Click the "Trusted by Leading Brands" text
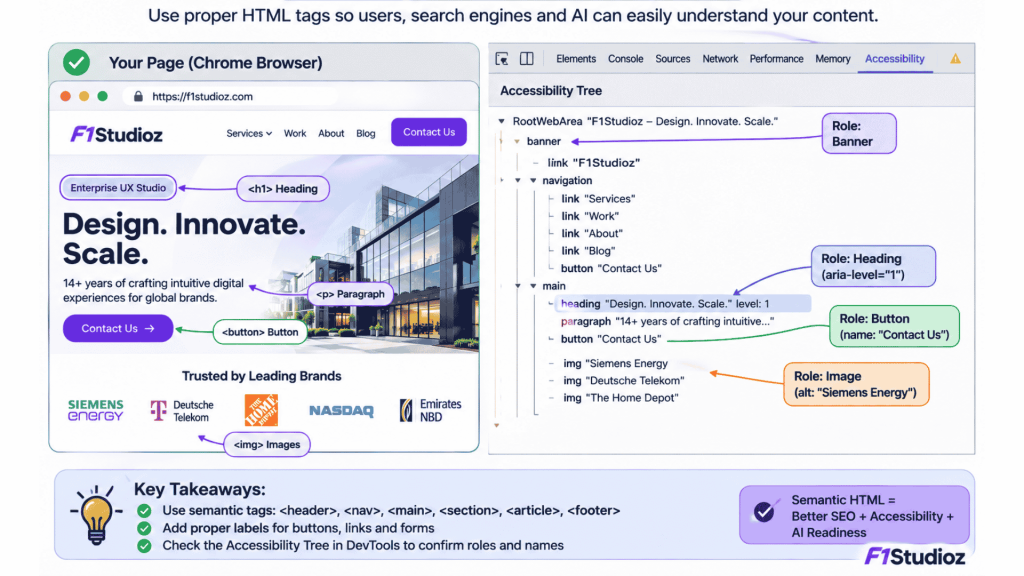The height and width of the screenshot is (576, 1024). [x=262, y=376]
